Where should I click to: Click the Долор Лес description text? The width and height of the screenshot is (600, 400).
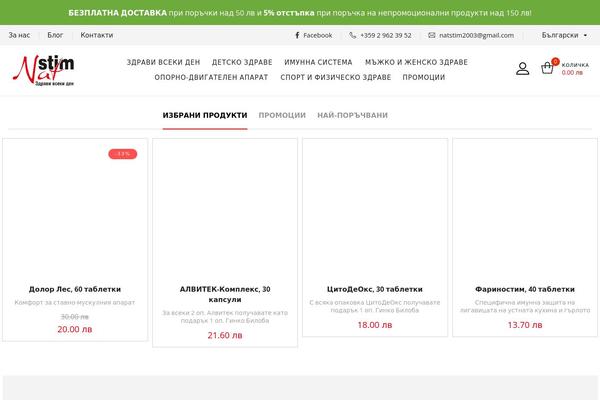click(75, 302)
